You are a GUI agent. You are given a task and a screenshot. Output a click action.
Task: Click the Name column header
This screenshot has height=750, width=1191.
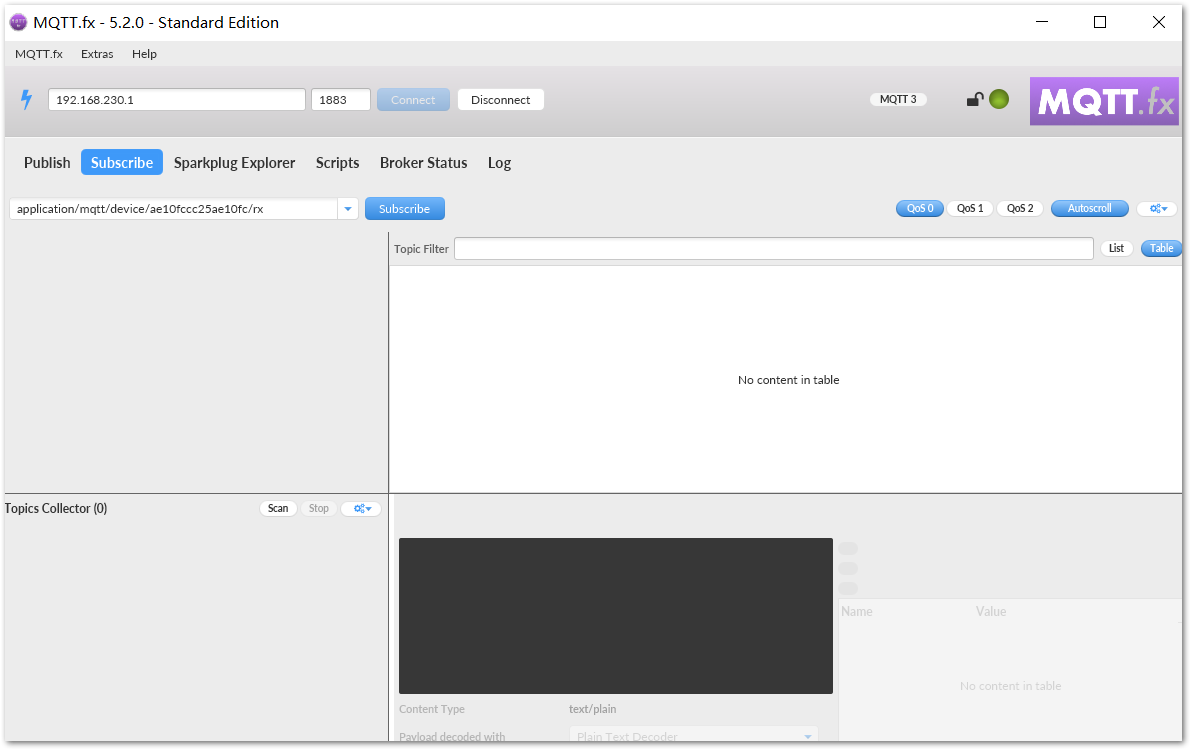click(857, 611)
